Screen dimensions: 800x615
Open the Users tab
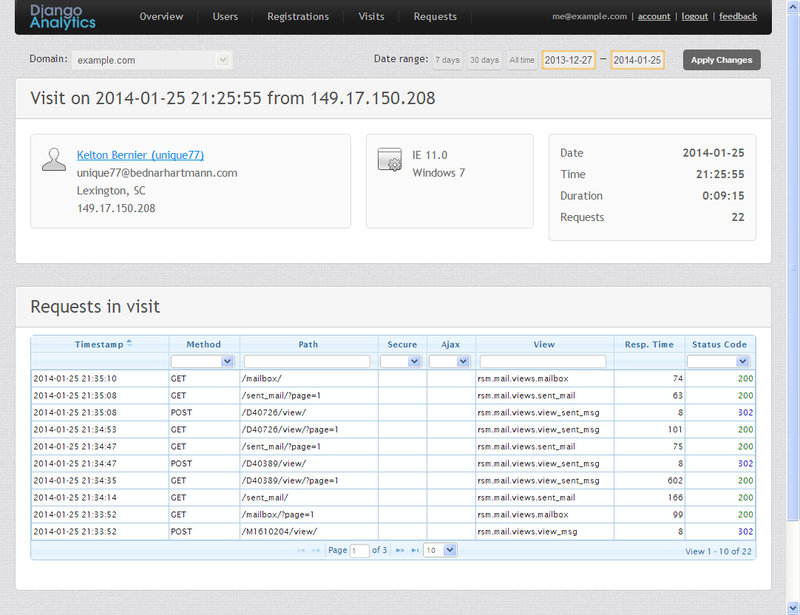(x=225, y=16)
